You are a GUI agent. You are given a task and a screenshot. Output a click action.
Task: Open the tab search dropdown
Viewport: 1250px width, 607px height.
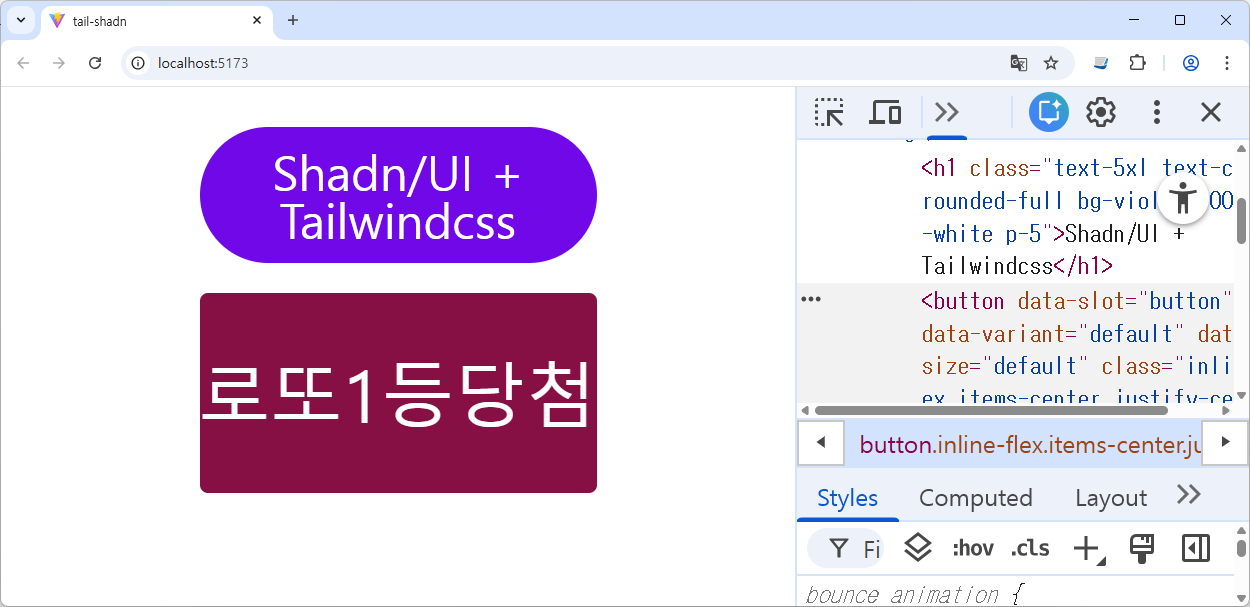20,20
